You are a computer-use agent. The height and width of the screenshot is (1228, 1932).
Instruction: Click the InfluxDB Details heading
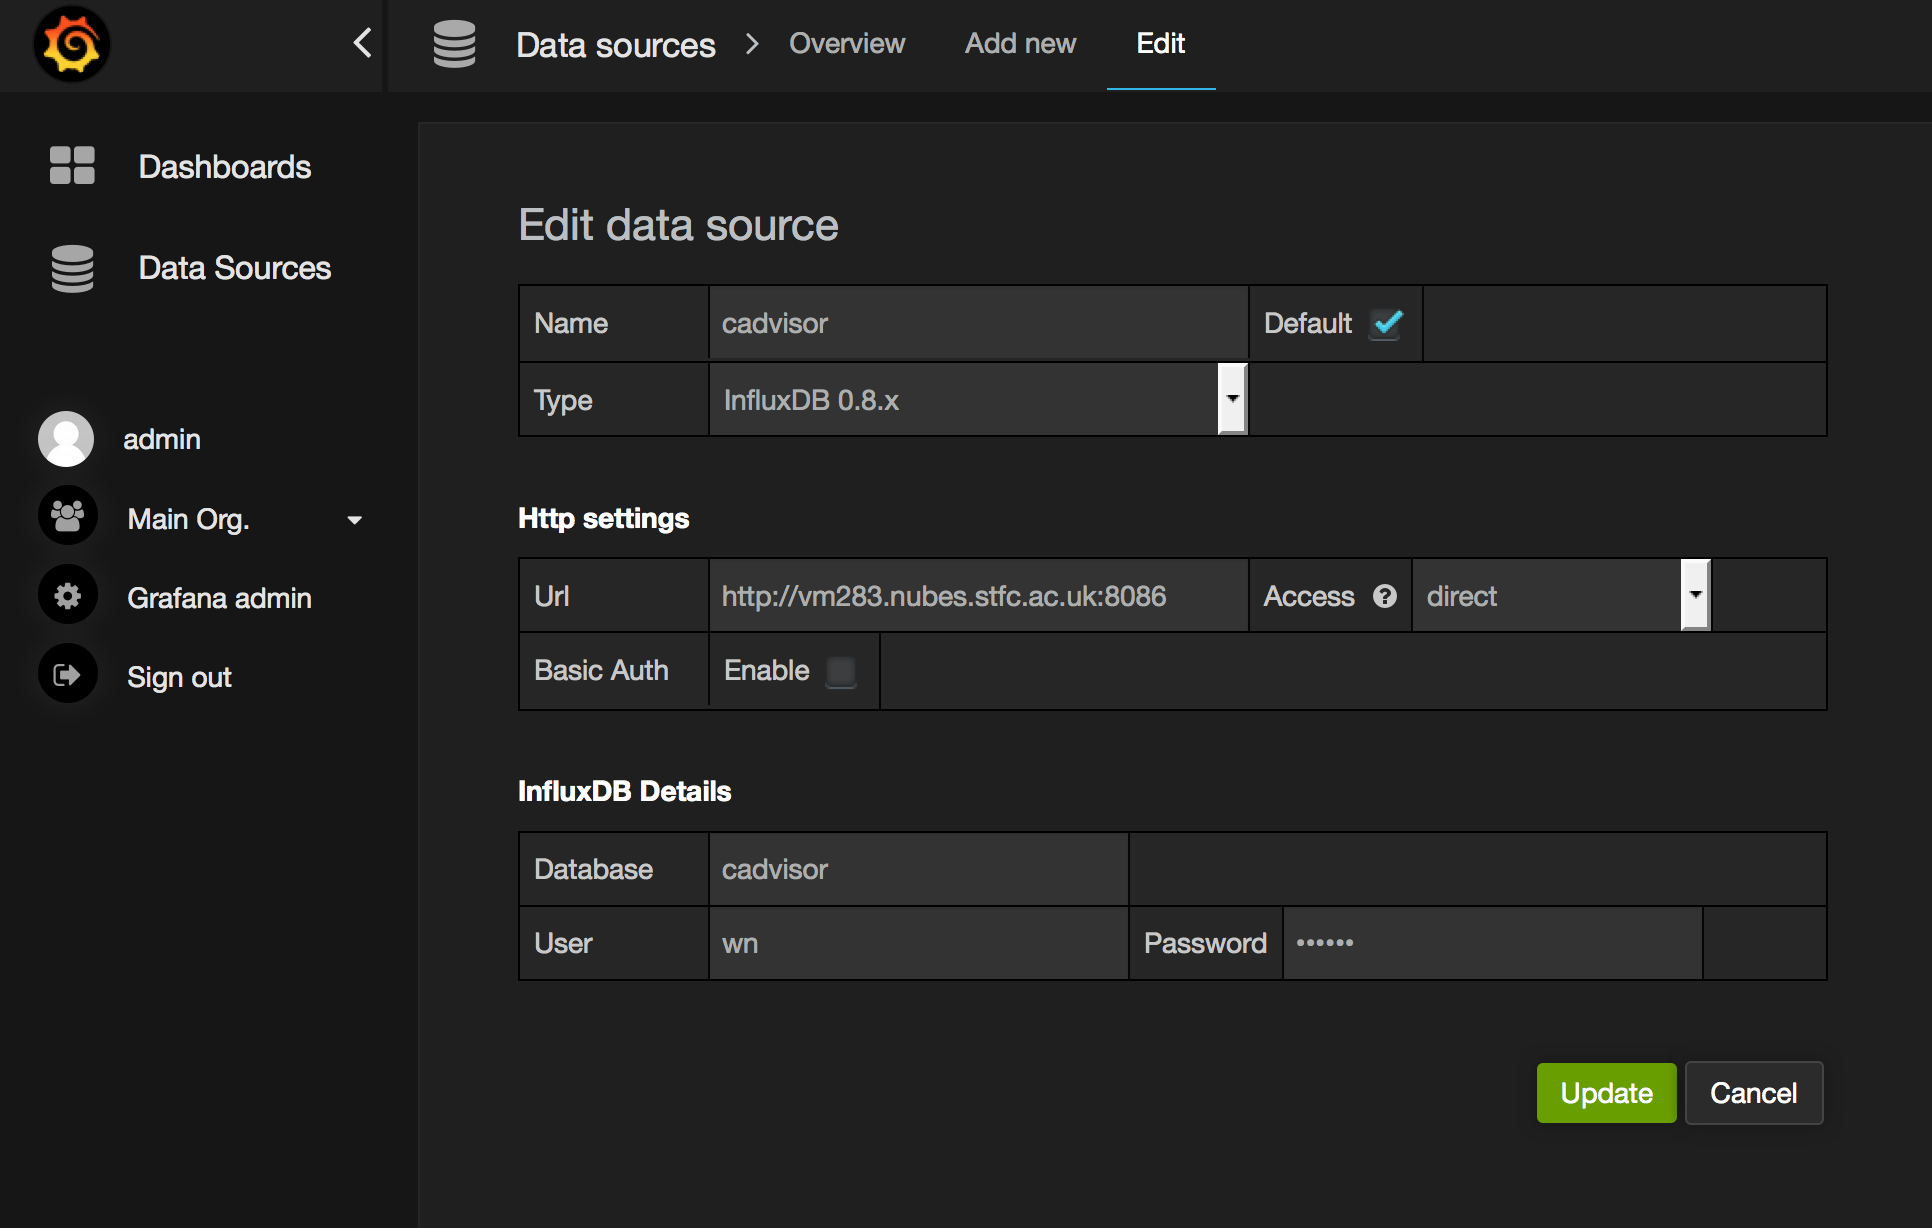(625, 791)
